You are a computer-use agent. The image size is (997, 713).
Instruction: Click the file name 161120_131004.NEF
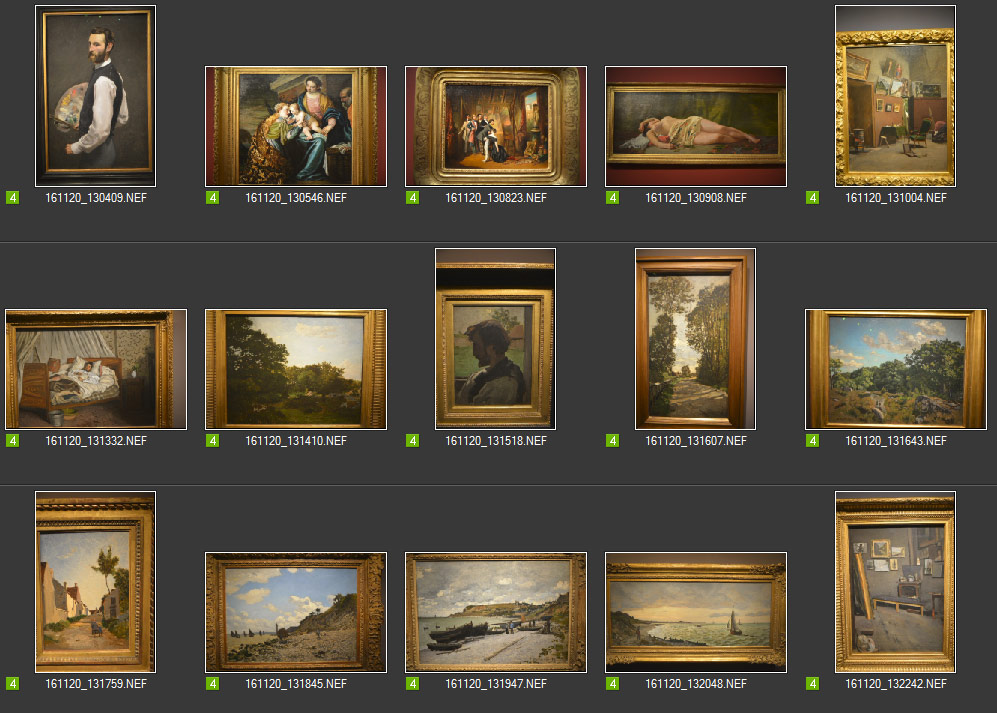[x=896, y=198]
